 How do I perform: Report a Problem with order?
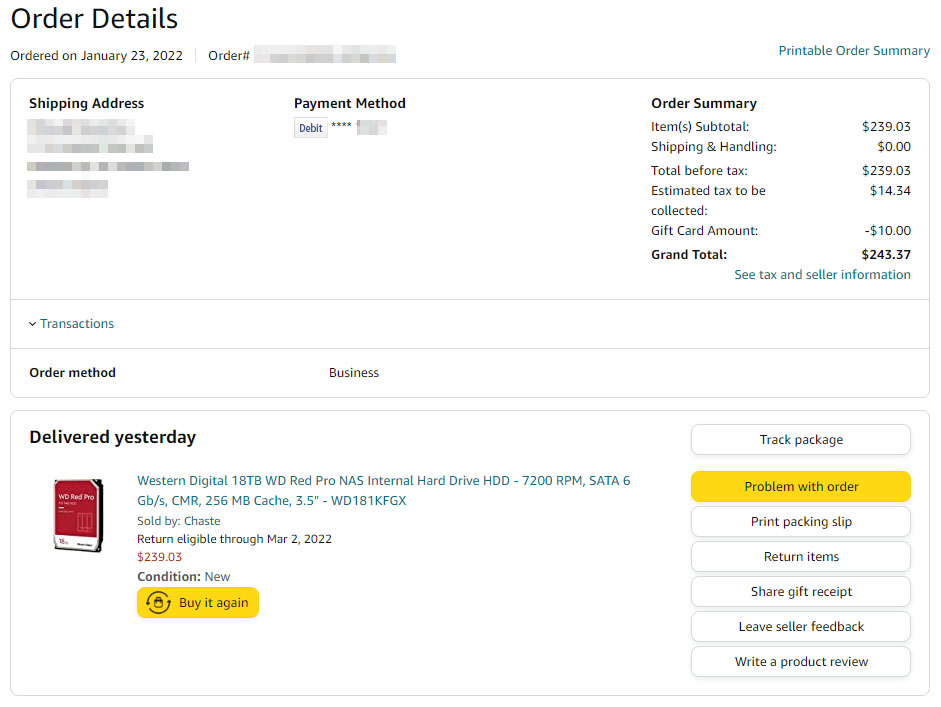[801, 487]
